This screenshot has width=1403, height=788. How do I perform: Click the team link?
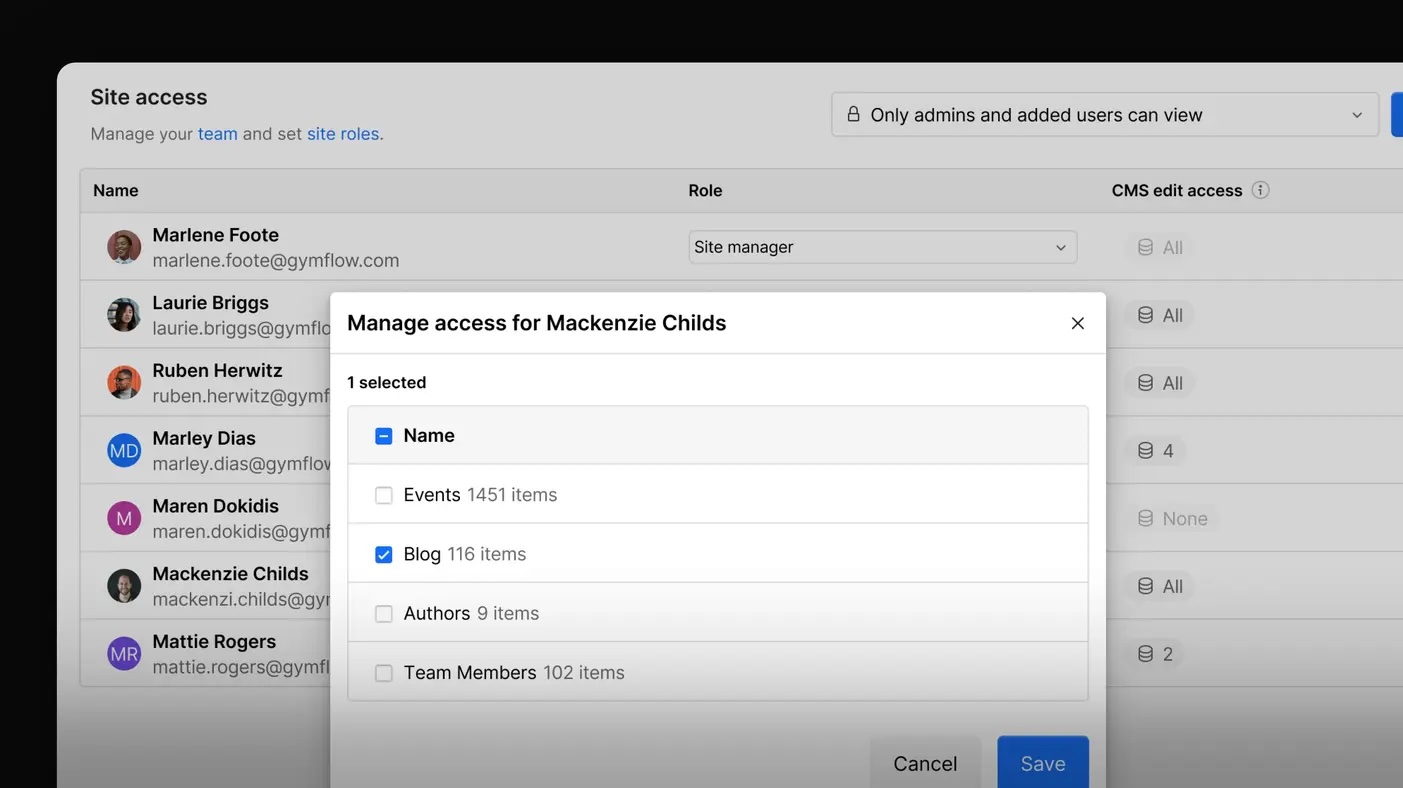pyautogui.click(x=218, y=133)
